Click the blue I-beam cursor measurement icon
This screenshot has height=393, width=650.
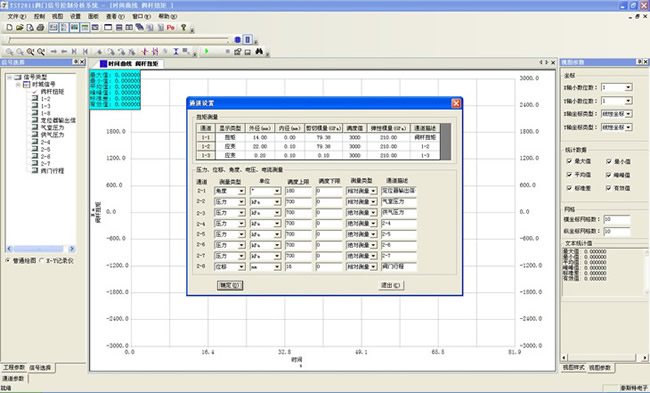(176, 51)
